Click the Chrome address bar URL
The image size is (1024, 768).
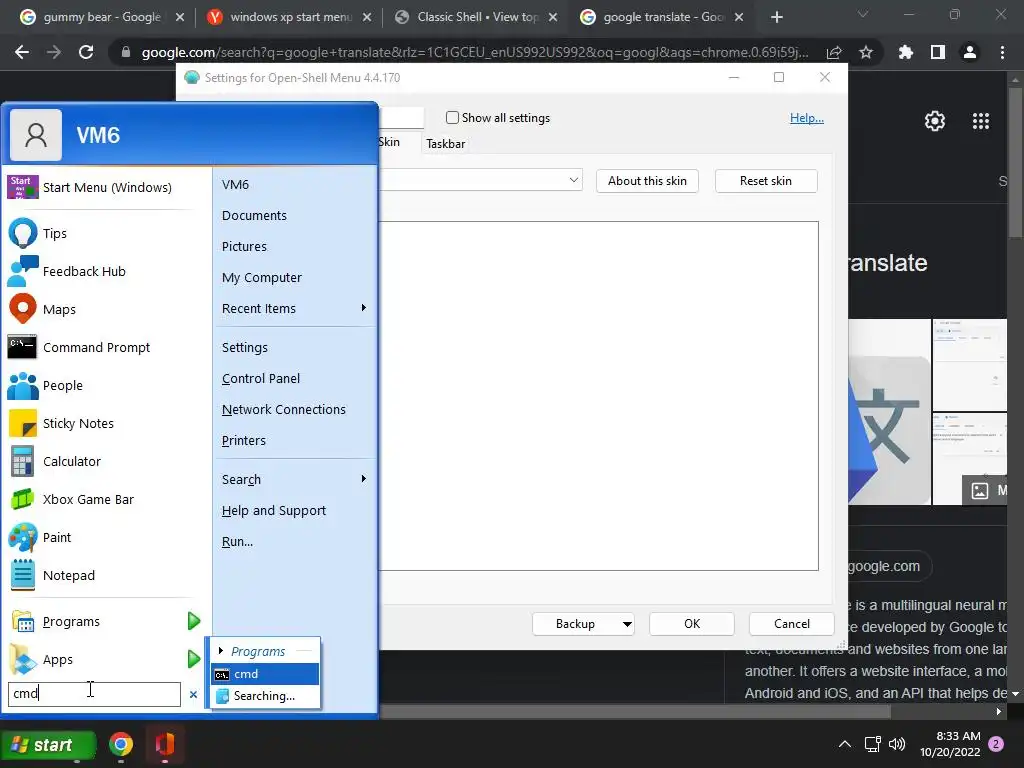(x=475, y=52)
